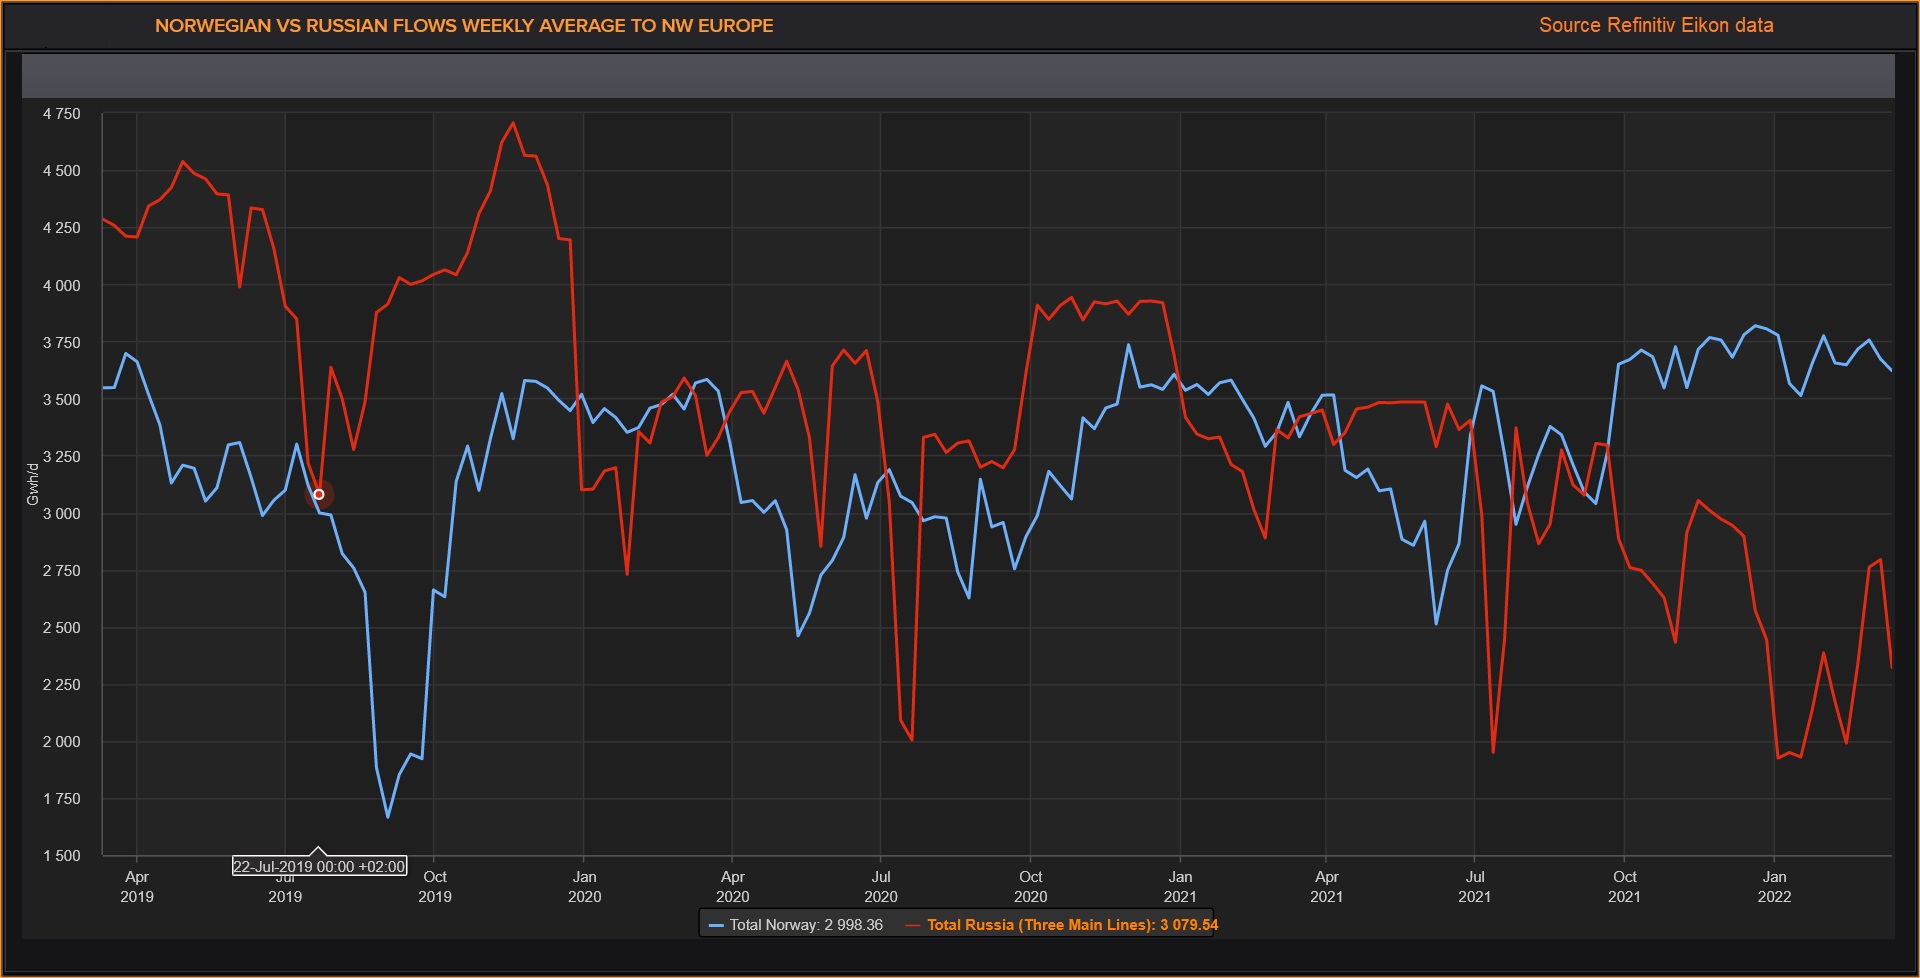This screenshot has width=1920, height=978.
Task: Click the Jan 2020 x-axis label
Action: coord(585,886)
